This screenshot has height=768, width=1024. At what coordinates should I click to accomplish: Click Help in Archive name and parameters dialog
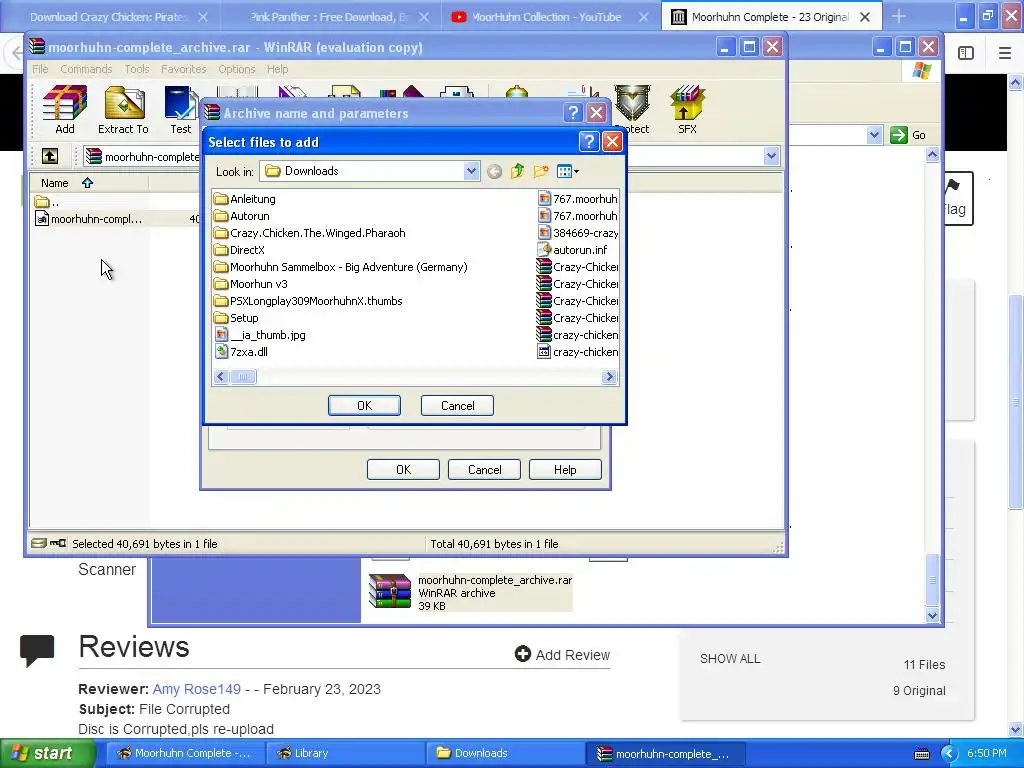pos(565,470)
